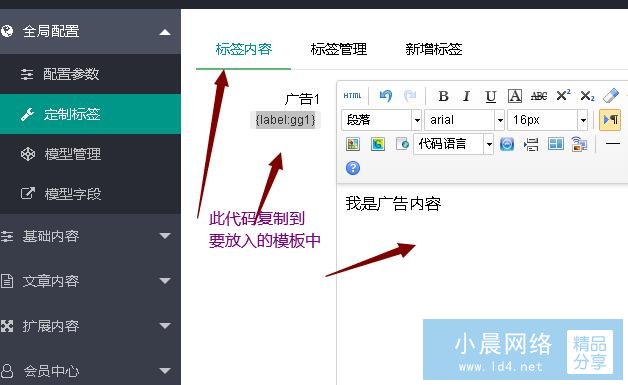Click the 广告1 label text

coord(302,99)
